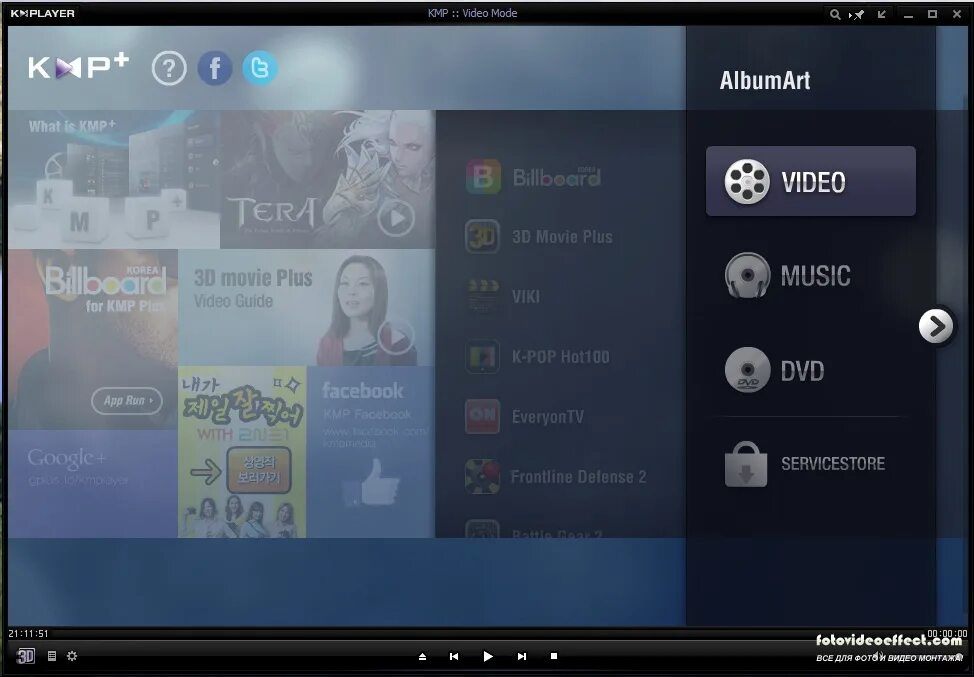Open the Billboard app in the list

tap(533, 177)
